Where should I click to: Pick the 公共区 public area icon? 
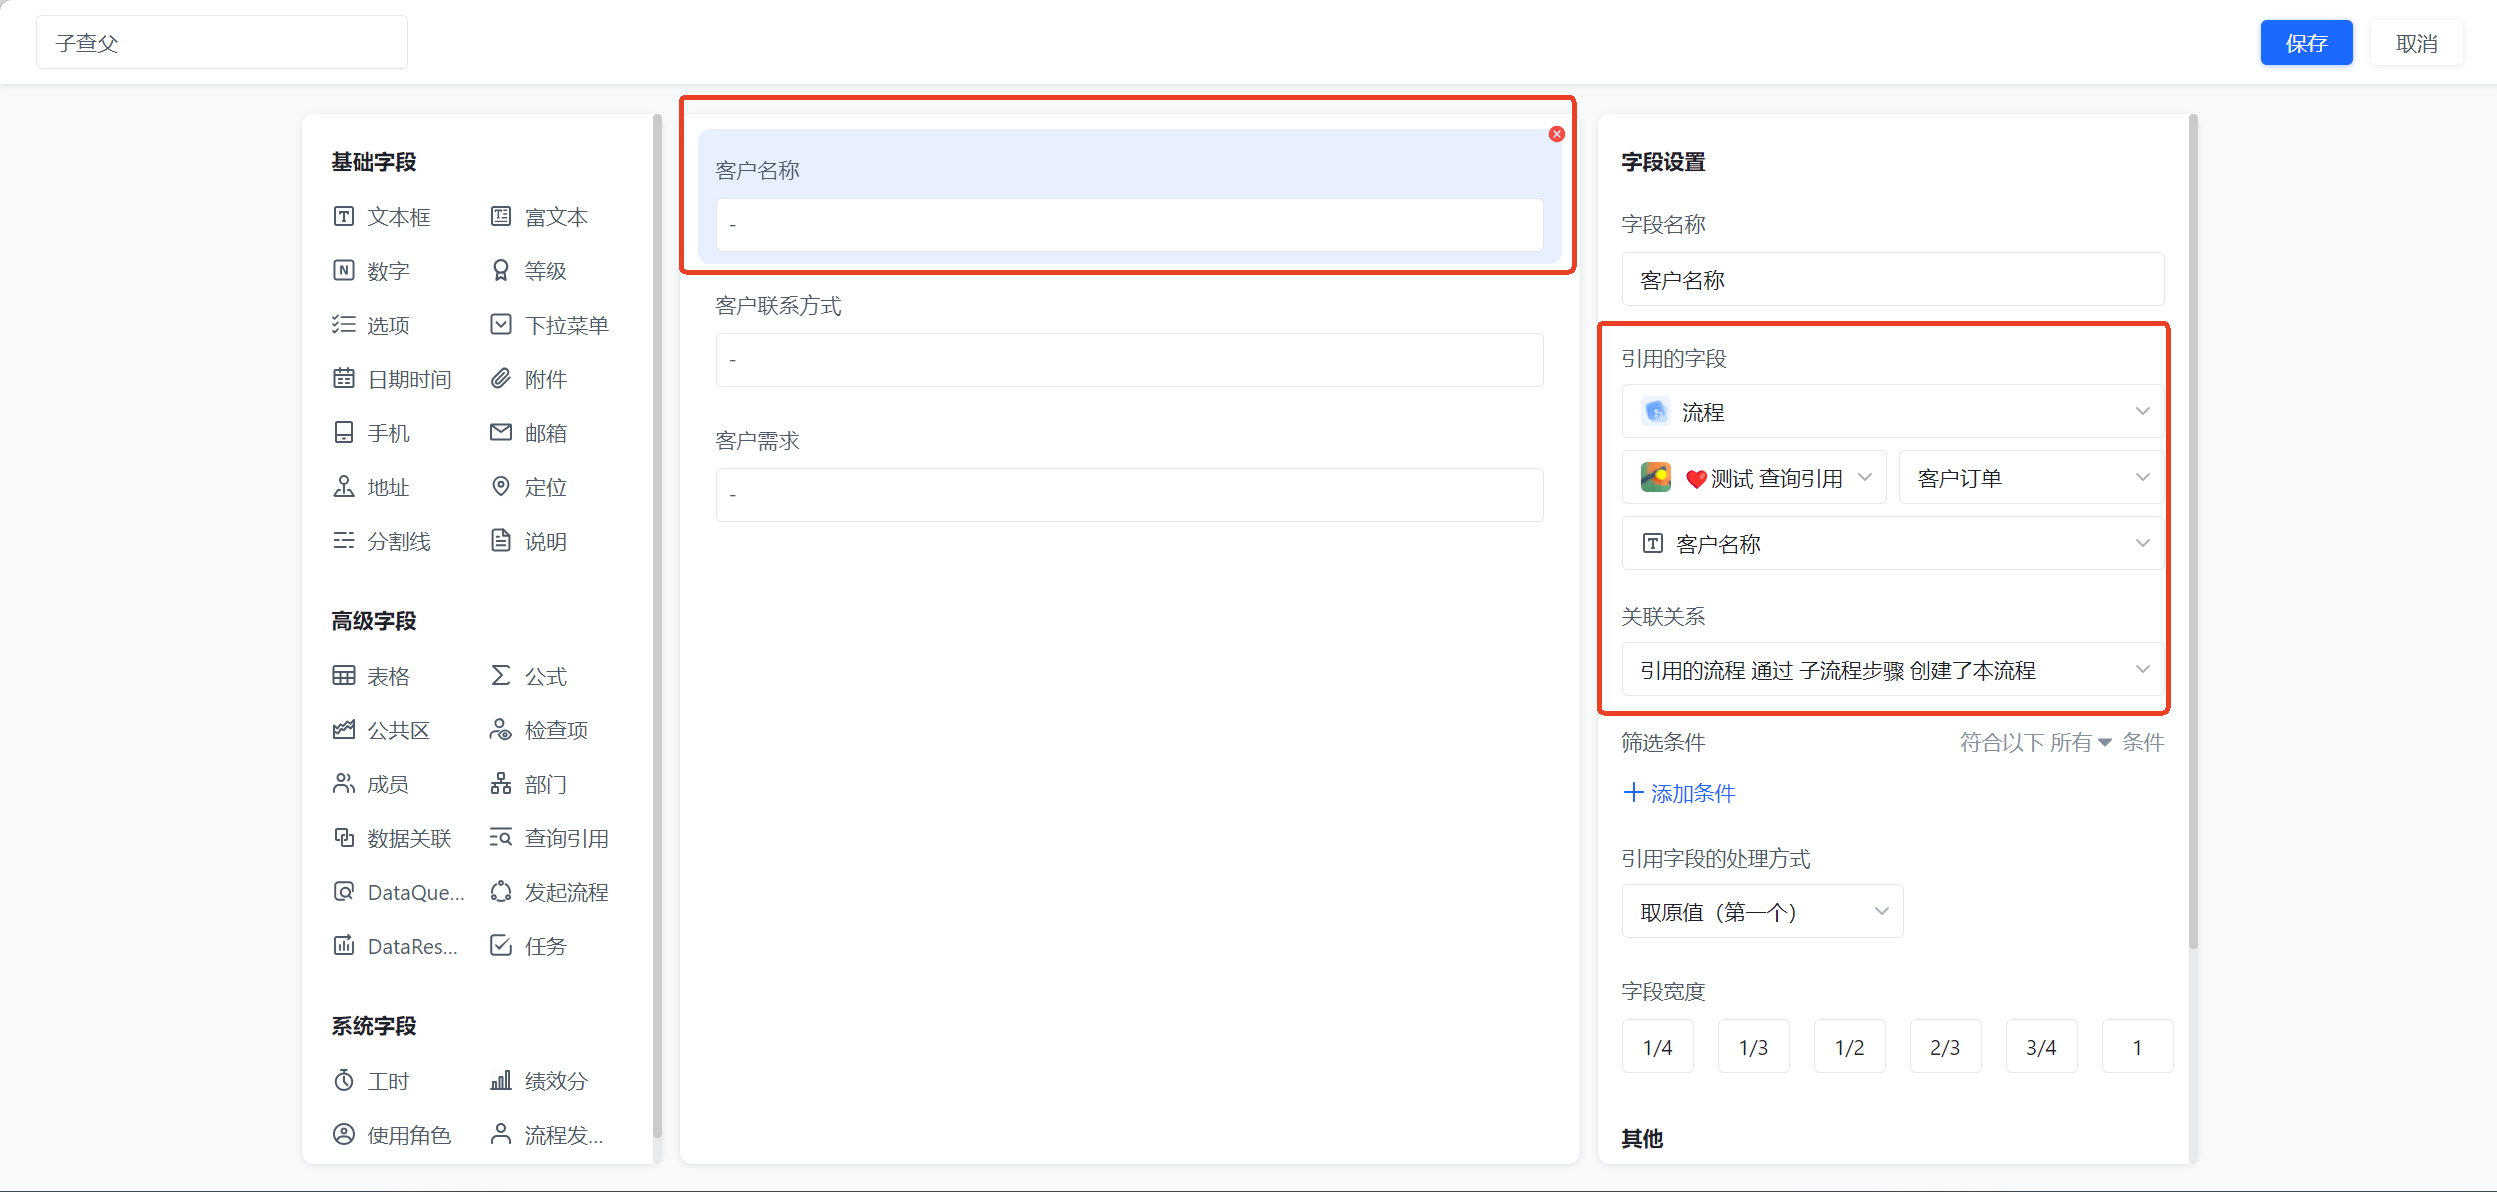[344, 730]
